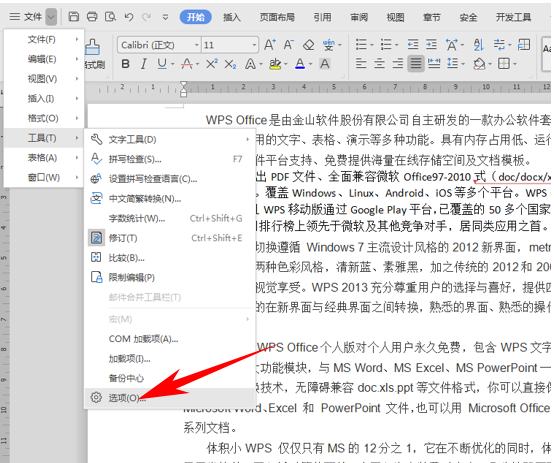Click the Chinese layout A icon
This screenshot has width=554, height=463.
point(452,45)
